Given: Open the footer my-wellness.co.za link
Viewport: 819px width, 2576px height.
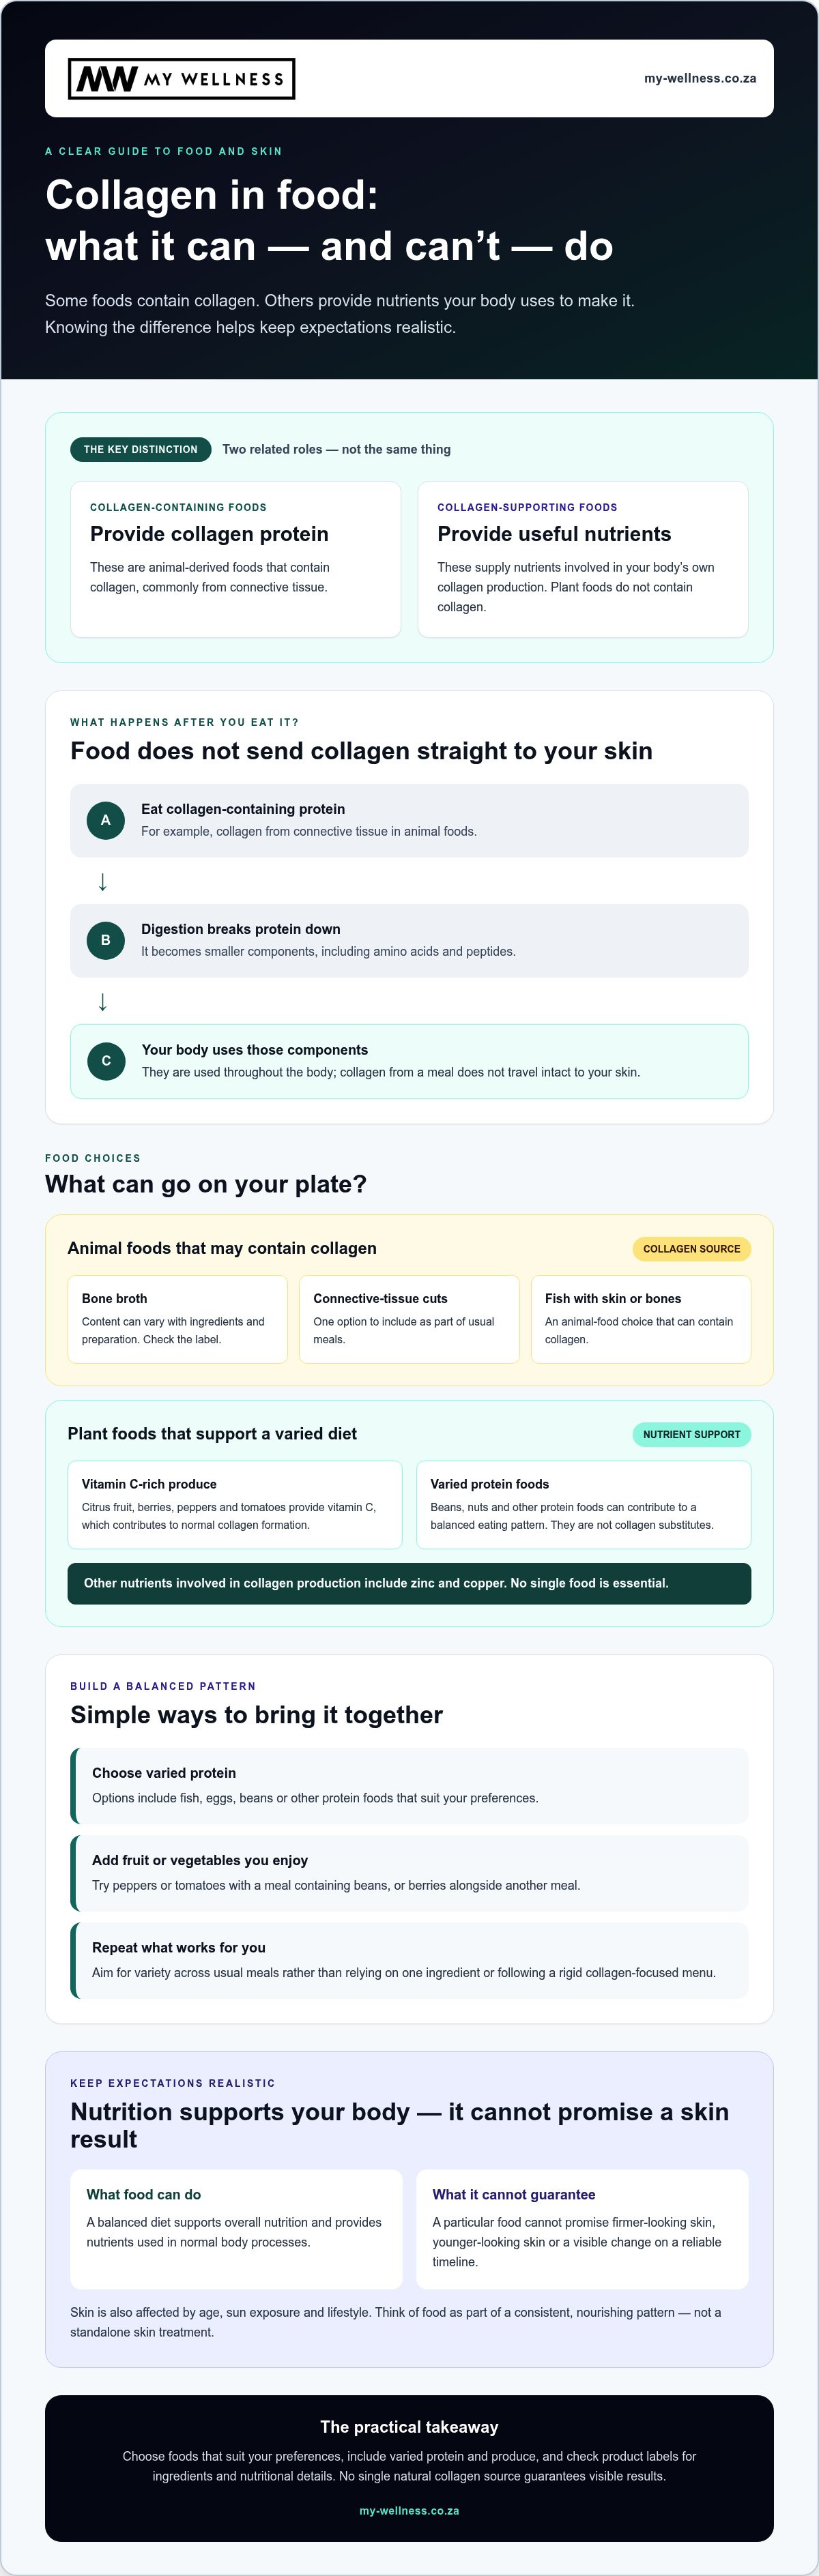Looking at the screenshot, I should pyautogui.click(x=409, y=2511).
